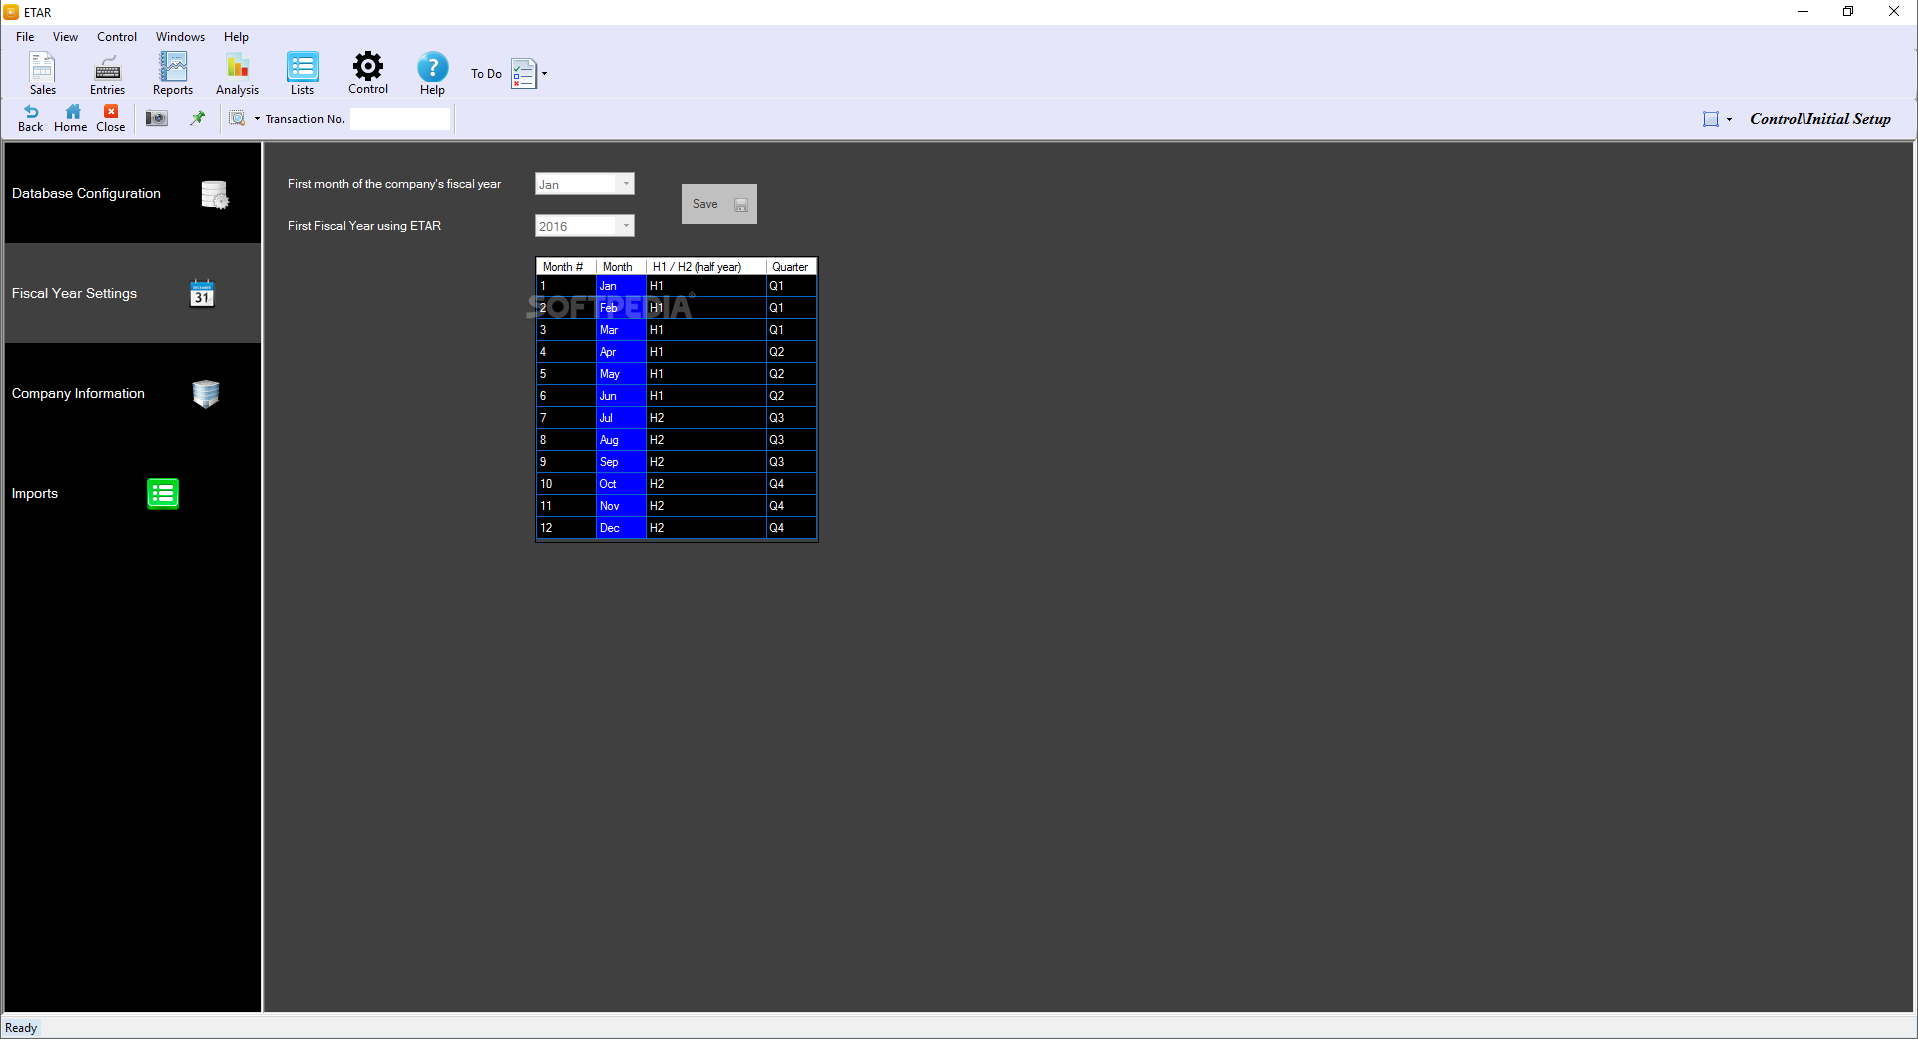1918x1039 pixels.
Task: Click the Quarter column header
Action: click(791, 267)
